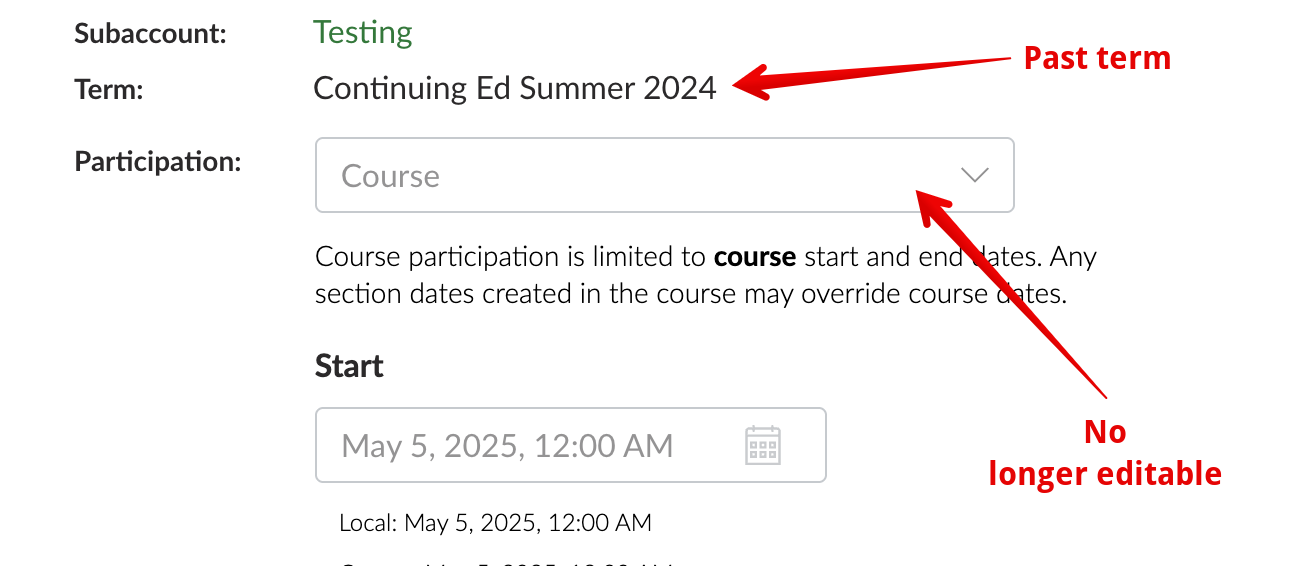
Task: Click the bold 'course' word in description
Action: (x=755, y=257)
